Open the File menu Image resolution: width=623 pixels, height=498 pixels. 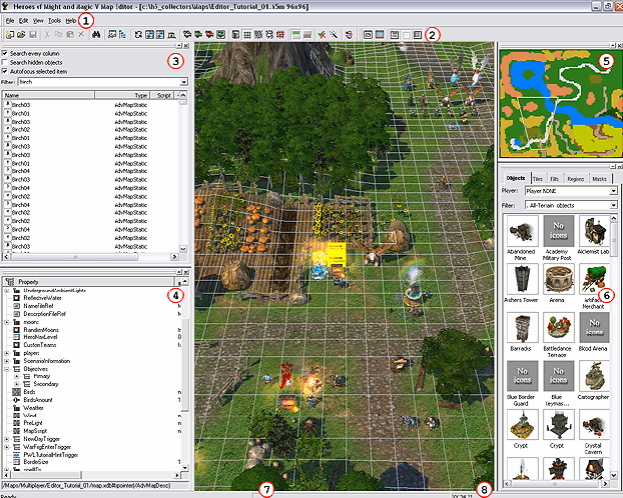coord(10,21)
